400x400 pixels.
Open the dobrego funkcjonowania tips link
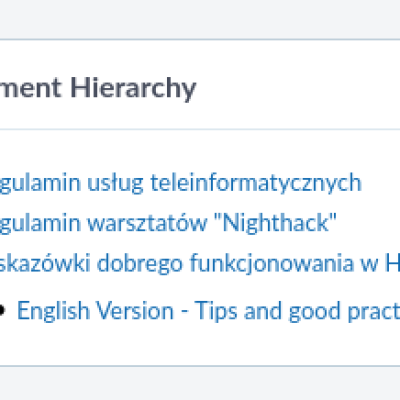(200, 263)
